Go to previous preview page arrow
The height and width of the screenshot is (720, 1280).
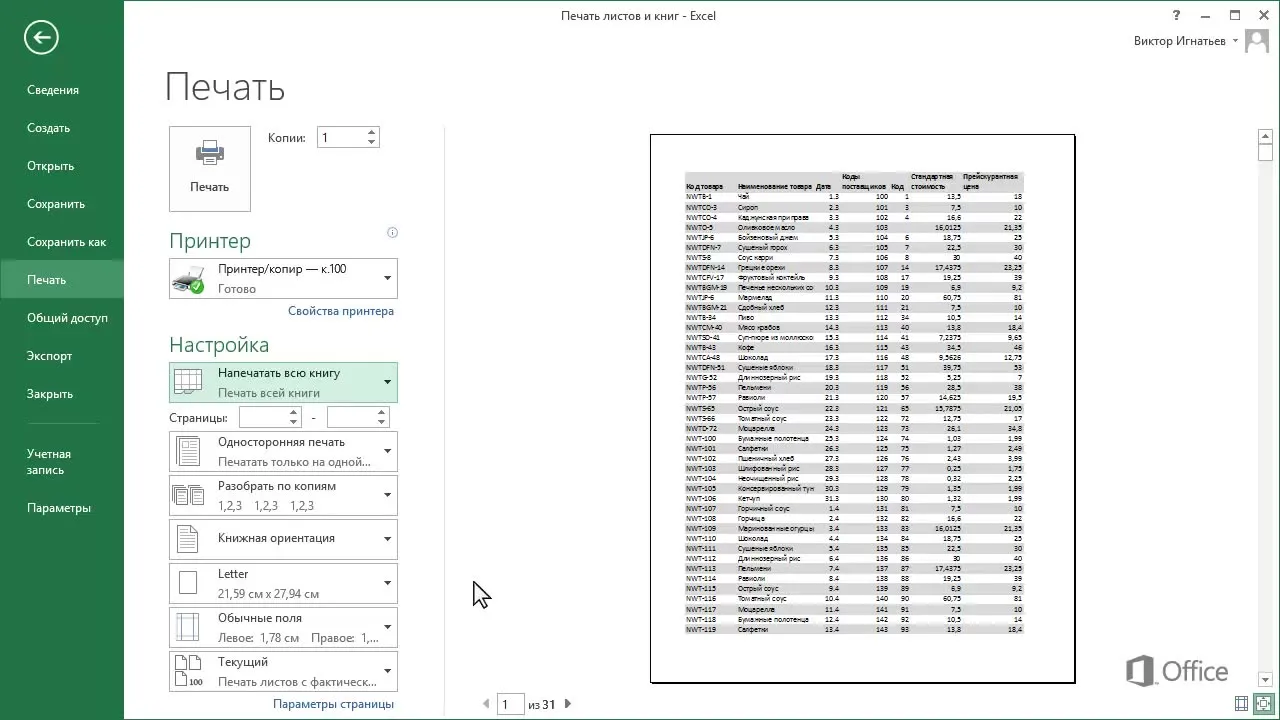click(486, 704)
